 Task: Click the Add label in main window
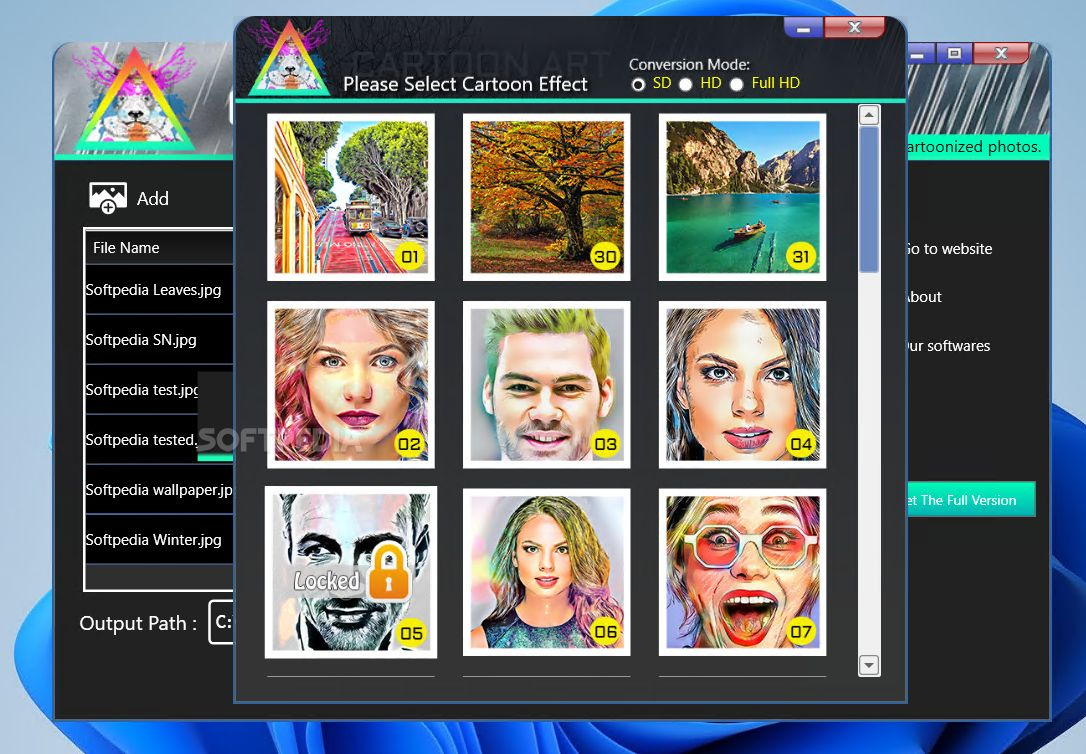tap(152, 199)
